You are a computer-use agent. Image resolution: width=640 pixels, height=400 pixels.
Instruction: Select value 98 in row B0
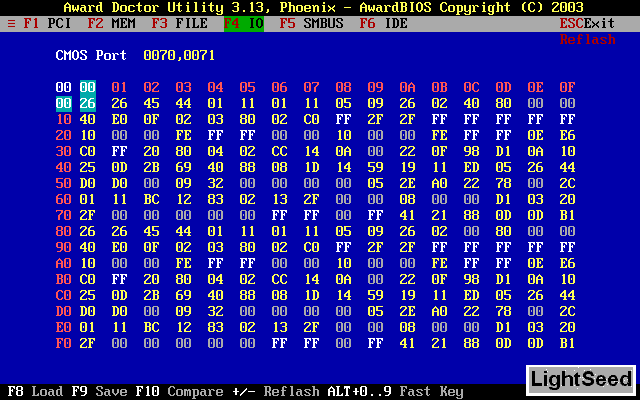pos(471,280)
